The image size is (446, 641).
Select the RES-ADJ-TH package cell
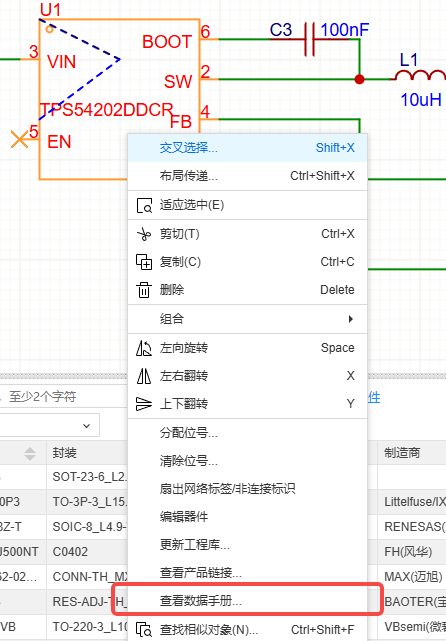(x=87, y=601)
